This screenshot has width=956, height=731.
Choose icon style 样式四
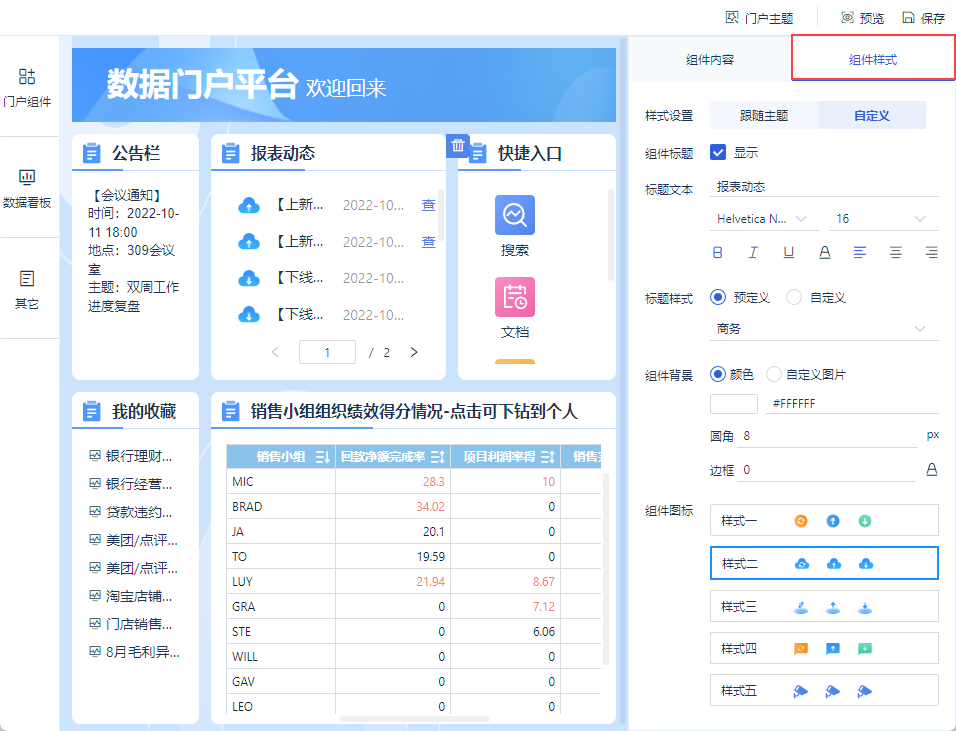tap(824, 649)
